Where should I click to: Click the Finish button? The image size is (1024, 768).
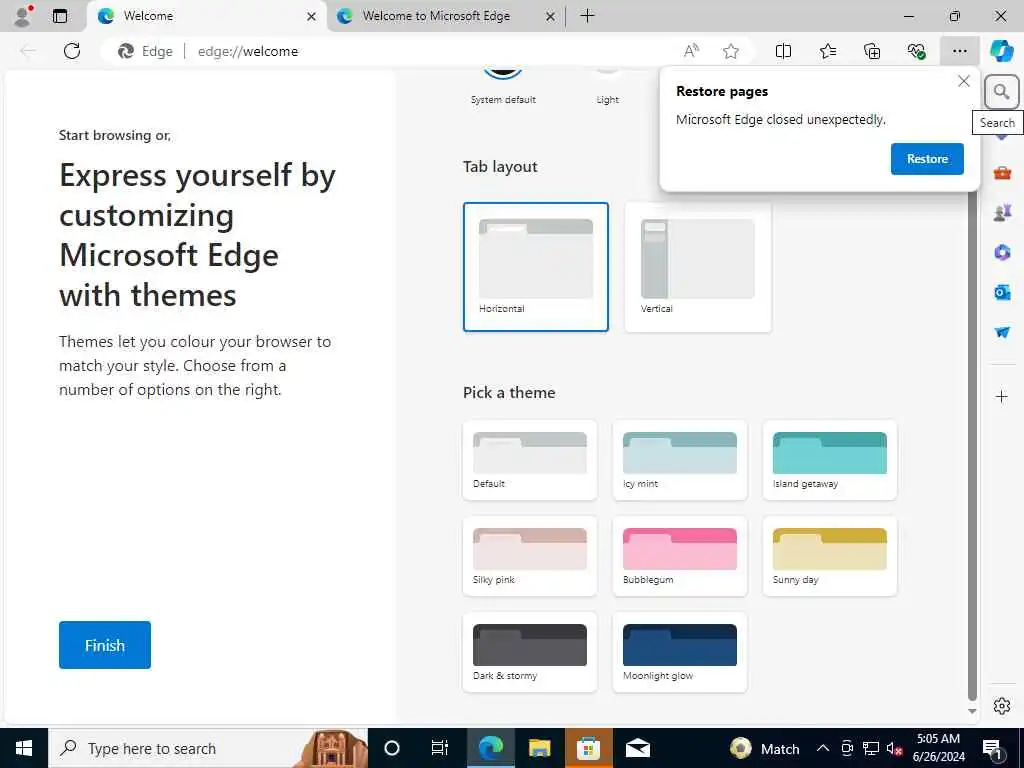point(104,645)
